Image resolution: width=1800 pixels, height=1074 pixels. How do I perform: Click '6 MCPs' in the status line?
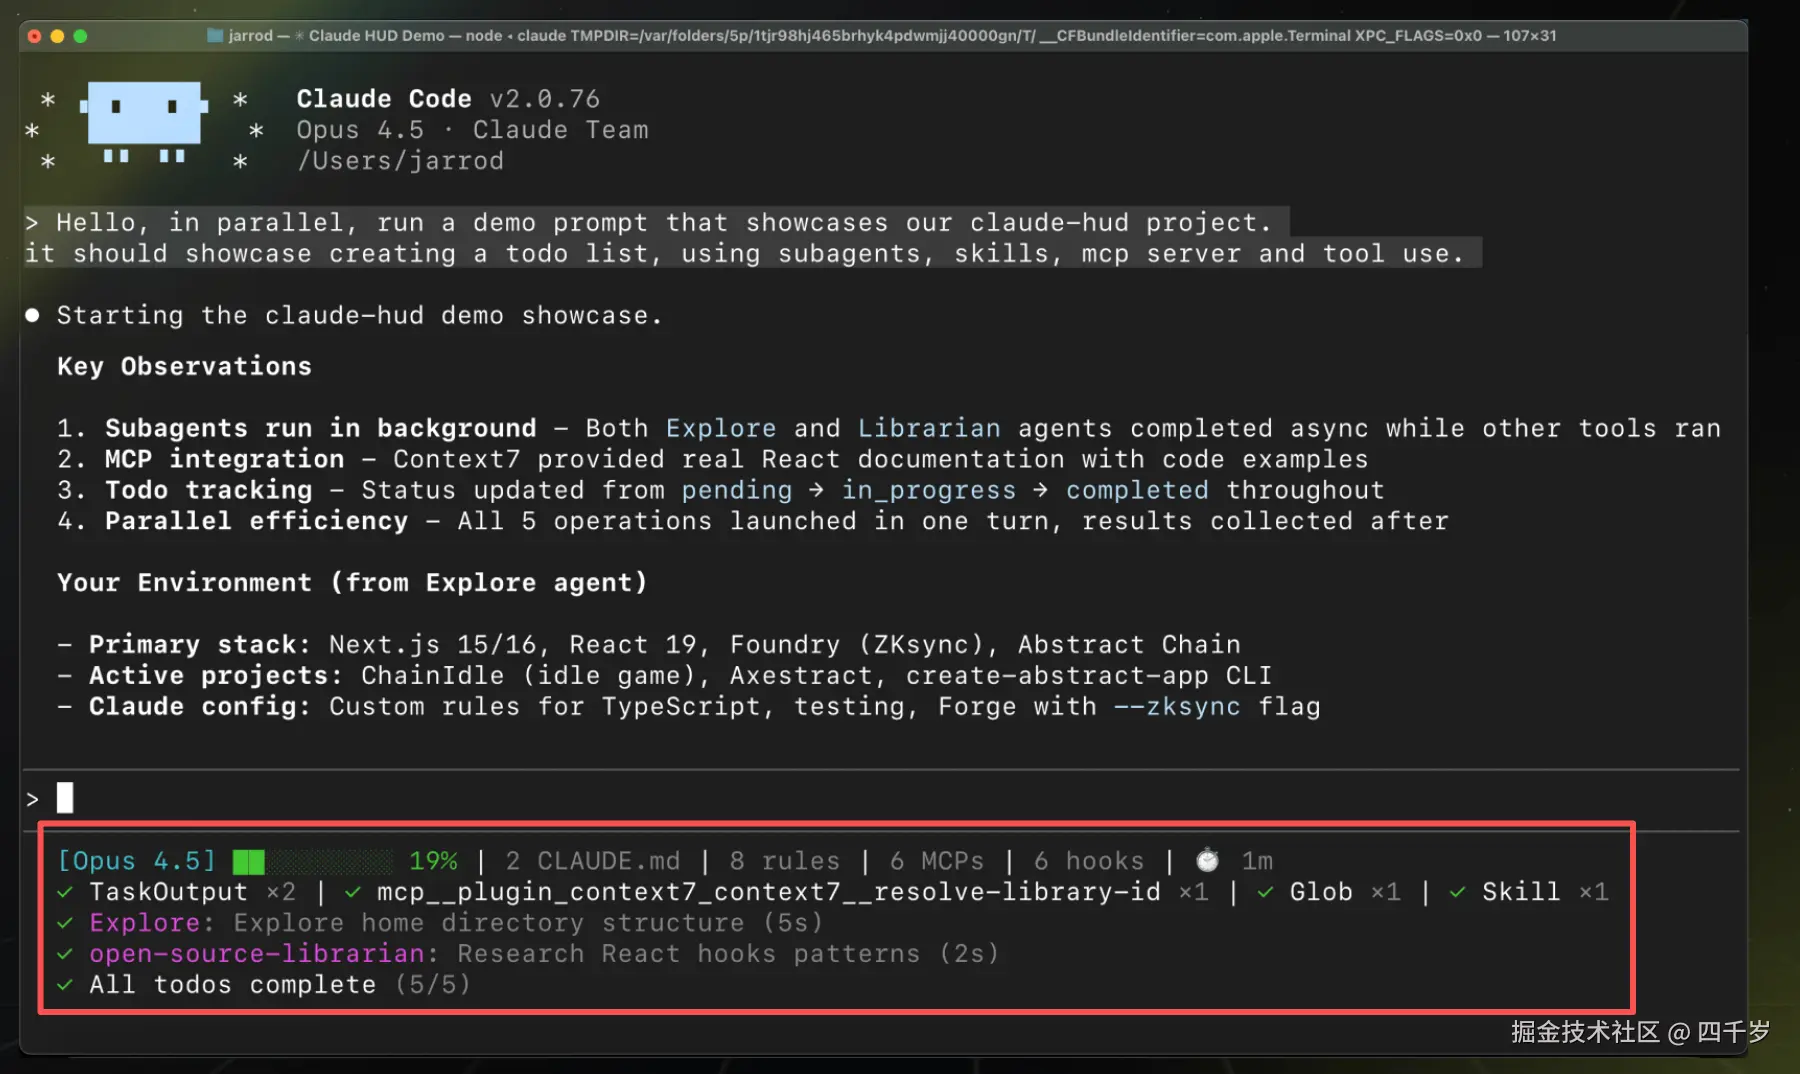tap(937, 861)
